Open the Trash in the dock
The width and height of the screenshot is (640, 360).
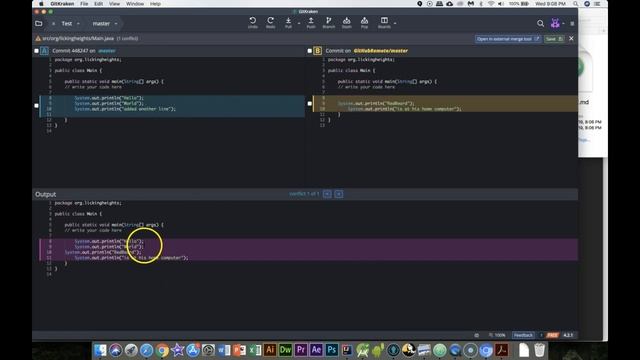click(x=540, y=350)
